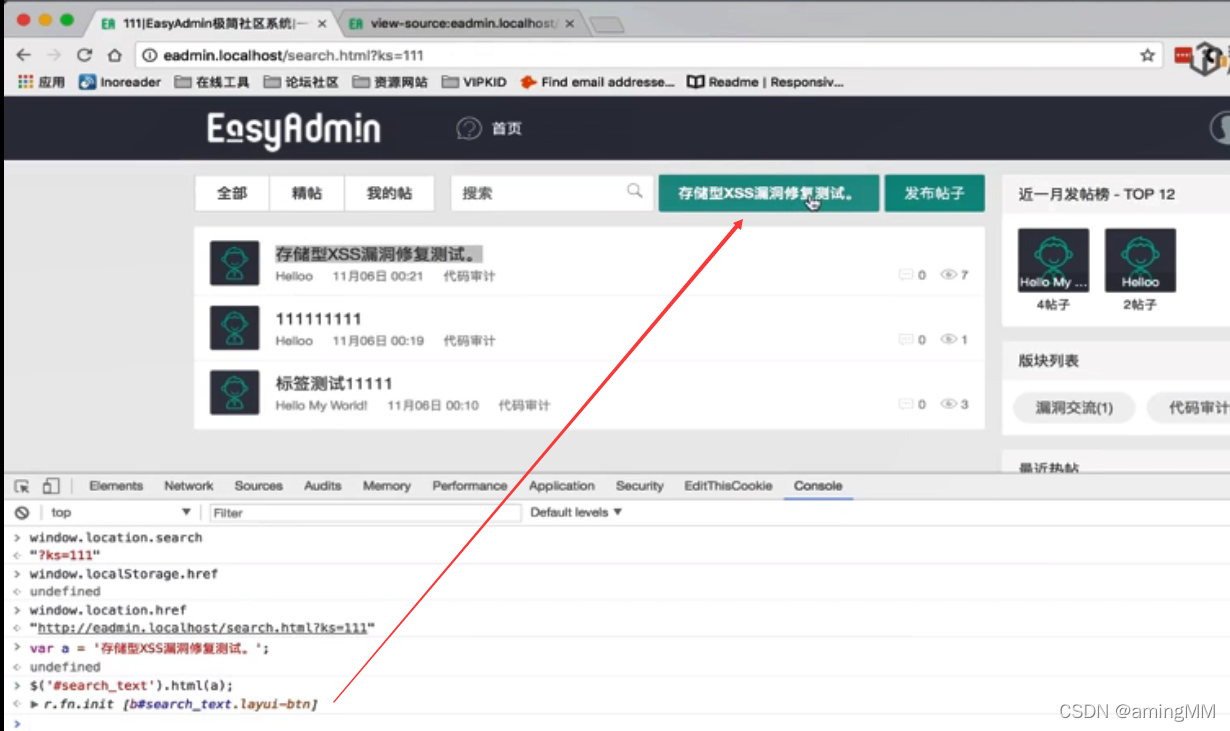Switch to the Application tab in DevTools
The image size is (1230, 731).
[x=562, y=486]
